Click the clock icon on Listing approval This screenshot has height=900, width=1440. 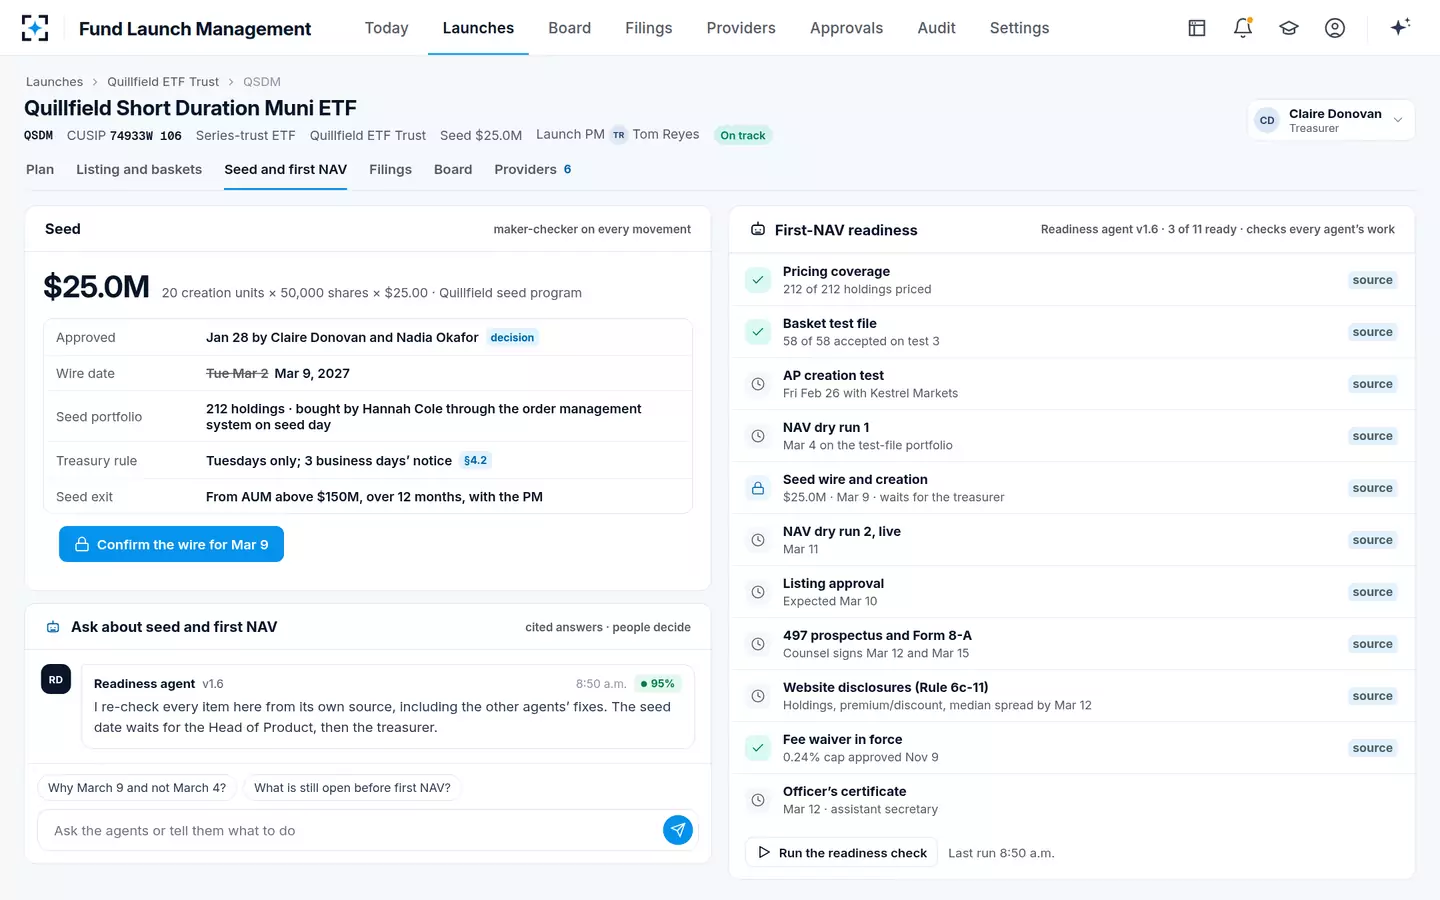758,592
